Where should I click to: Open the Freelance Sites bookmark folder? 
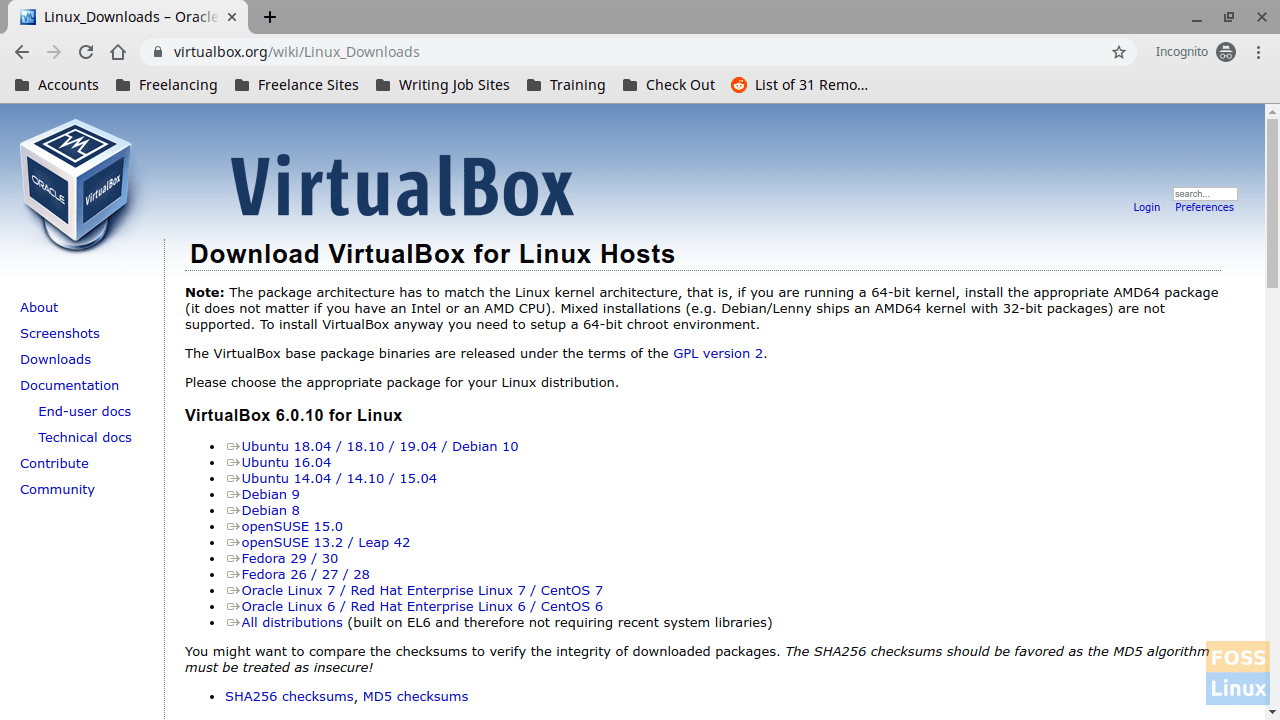click(x=297, y=85)
